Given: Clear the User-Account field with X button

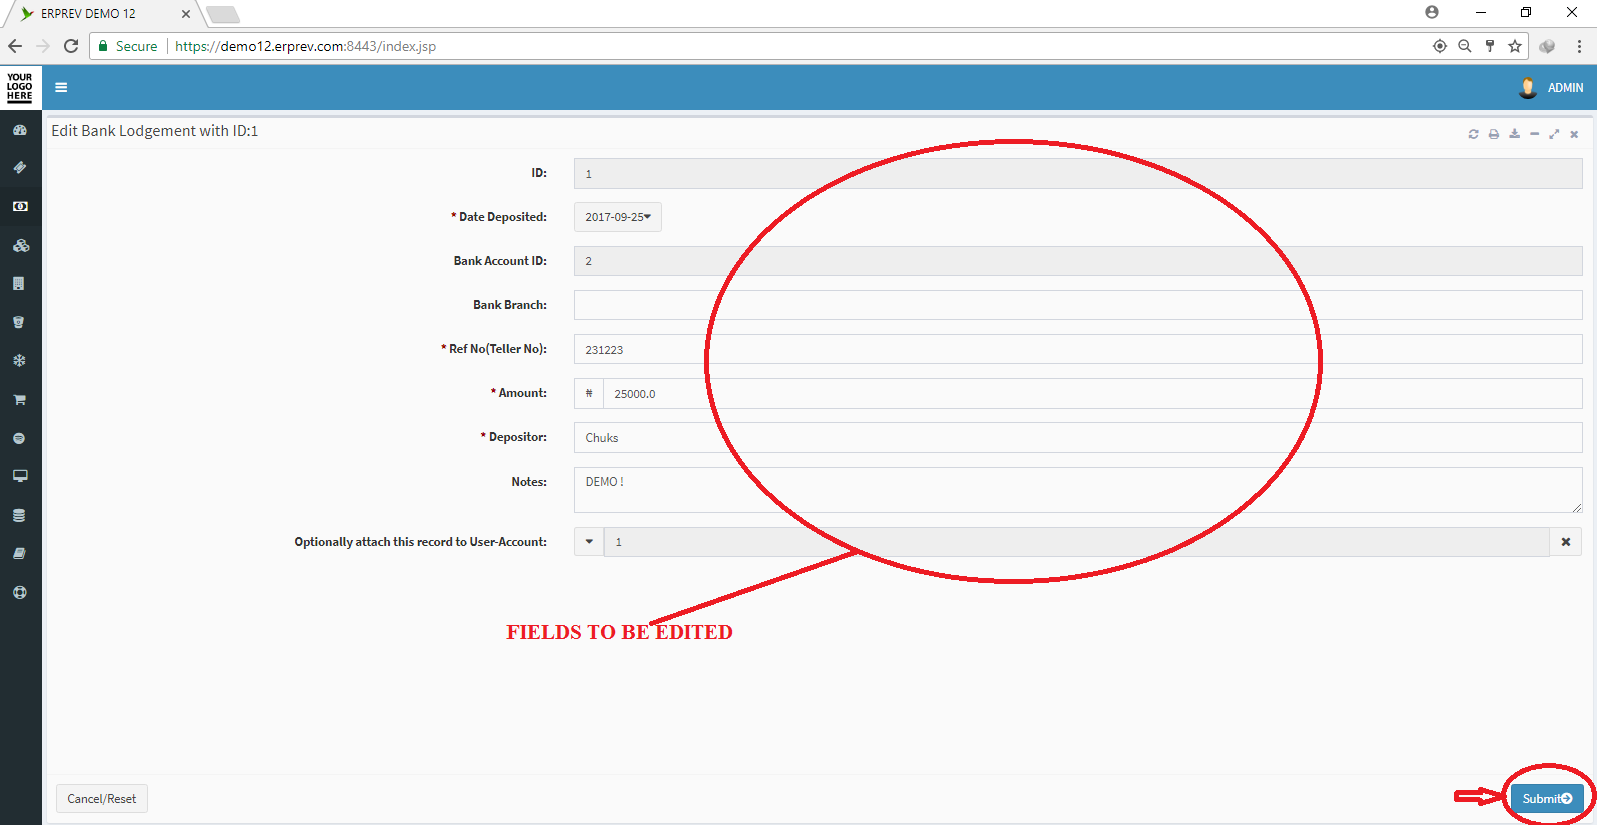Looking at the screenshot, I should (x=1566, y=542).
